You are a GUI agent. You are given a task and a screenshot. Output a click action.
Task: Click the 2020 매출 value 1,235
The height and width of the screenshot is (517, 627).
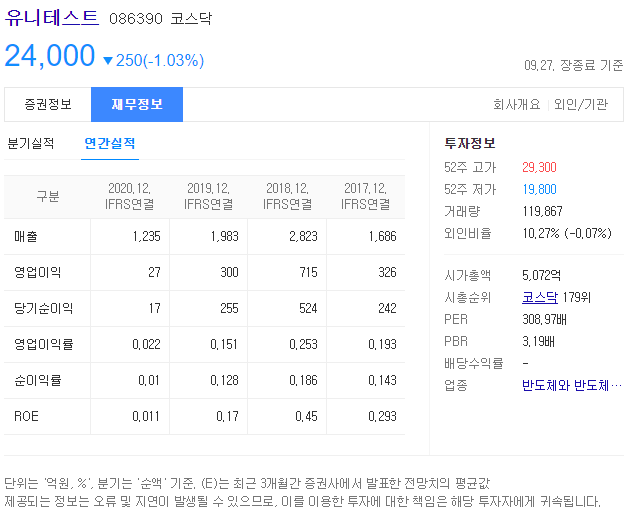tap(146, 236)
